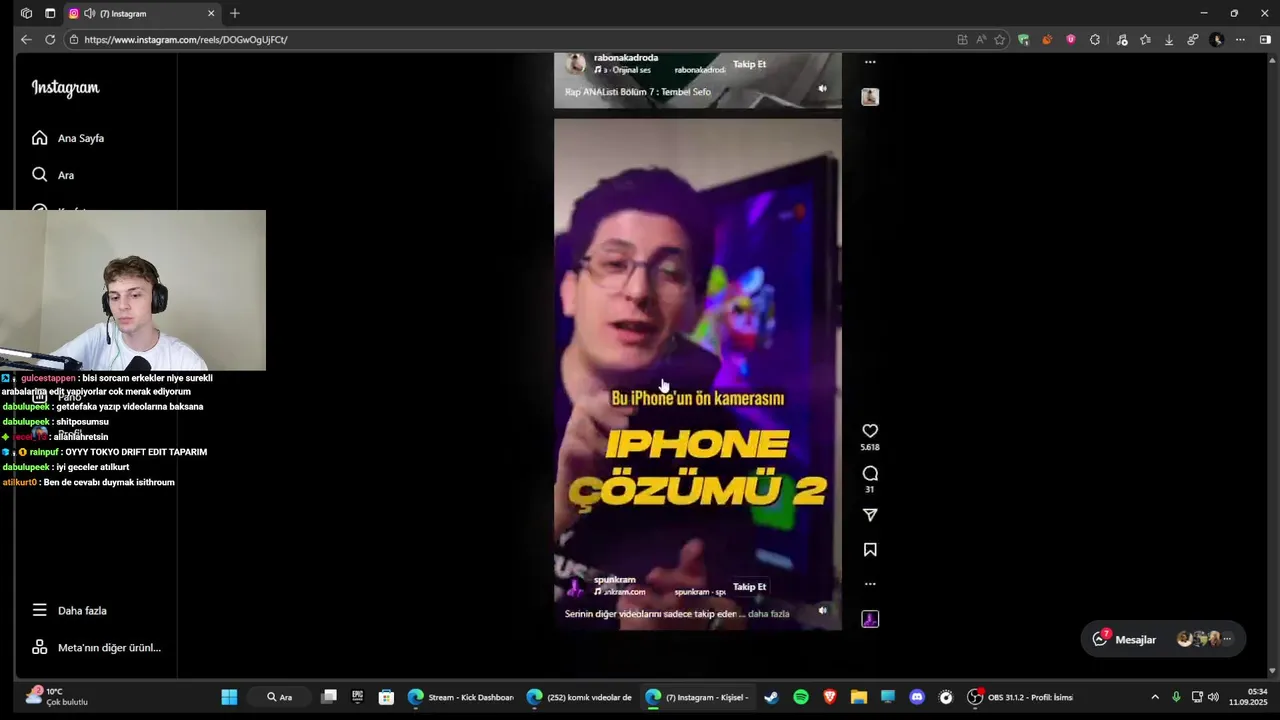This screenshot has width=1280, height=720.
Task: Open the rabonakadroda profile name link
Action: [x=626, y=58]
